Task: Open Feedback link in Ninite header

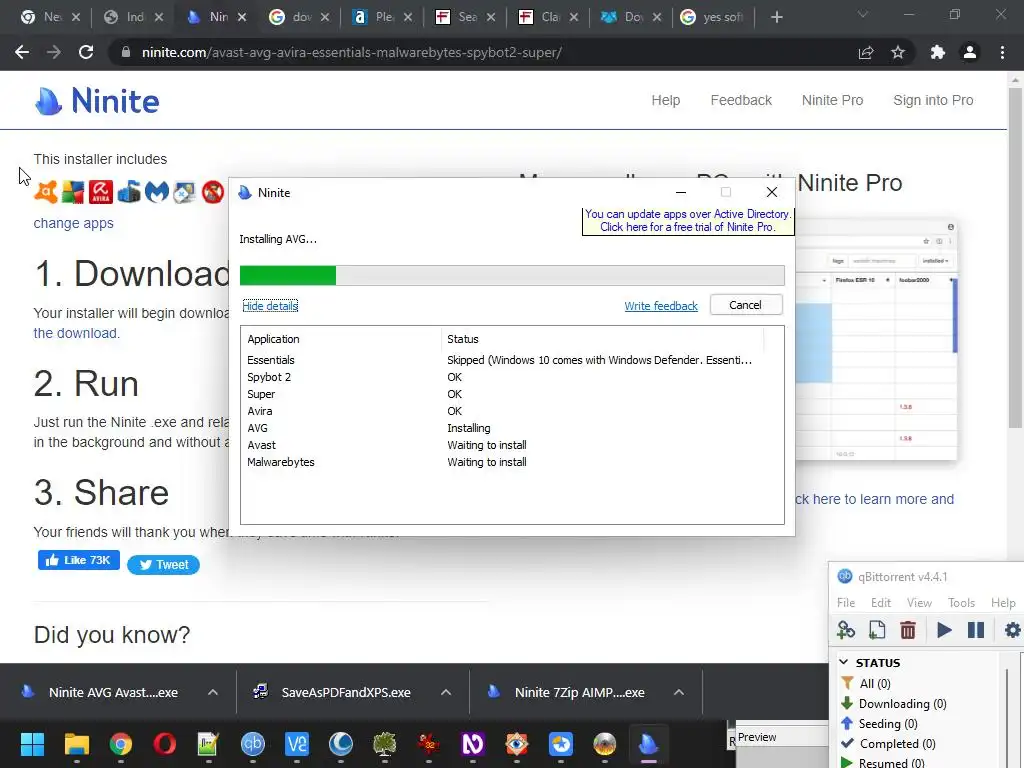Action: click(741, 101)
